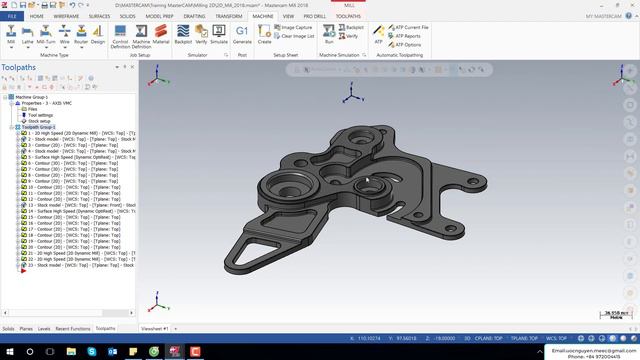
Task: Start the Simulate tool
Action: coord(219,34)
